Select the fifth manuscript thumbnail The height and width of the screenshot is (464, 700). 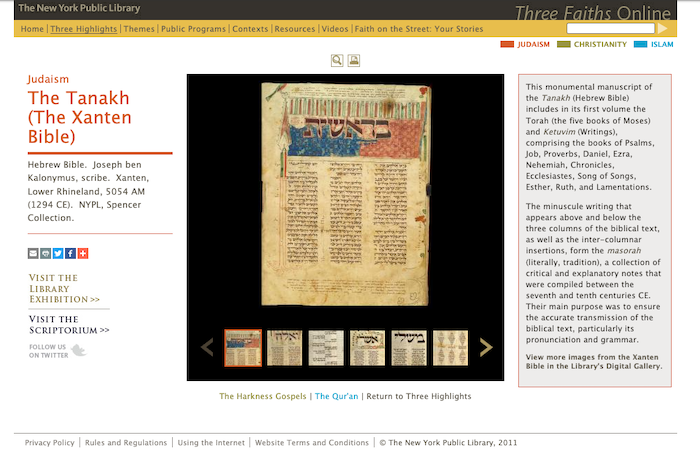pyautogui.click(x=409, y=348)
